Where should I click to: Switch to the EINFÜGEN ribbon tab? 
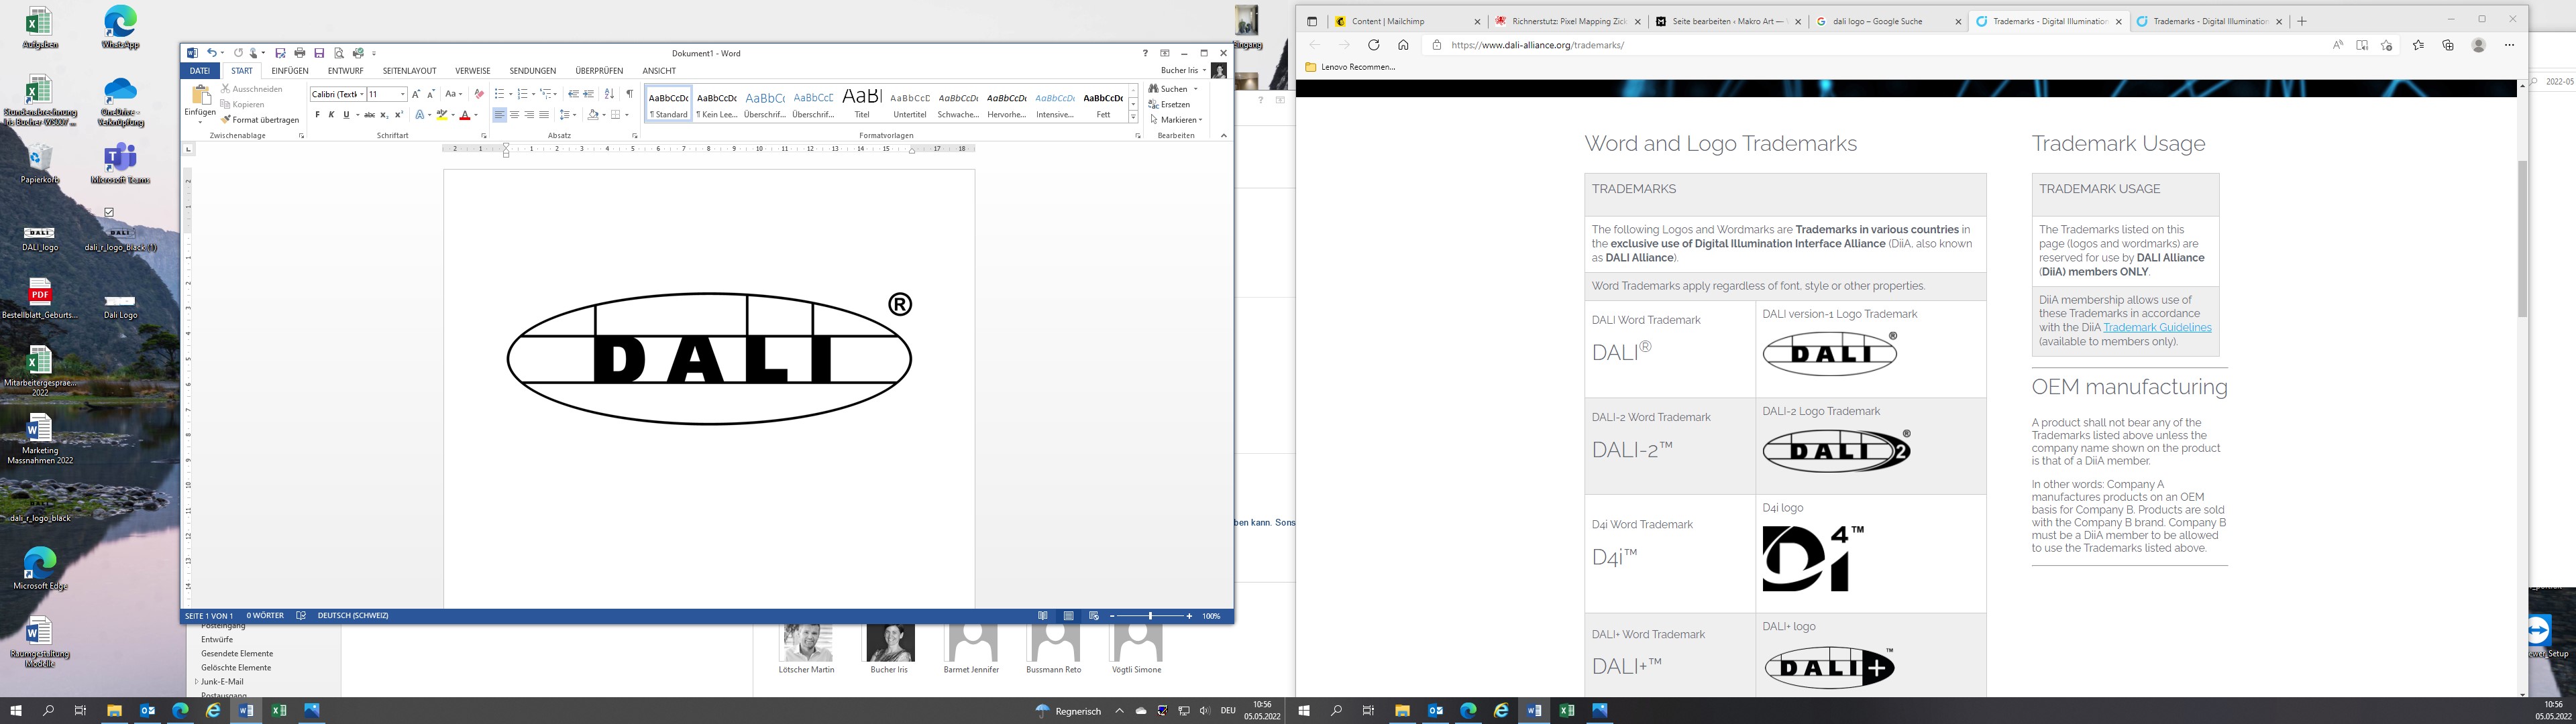[x=290, y=71]
